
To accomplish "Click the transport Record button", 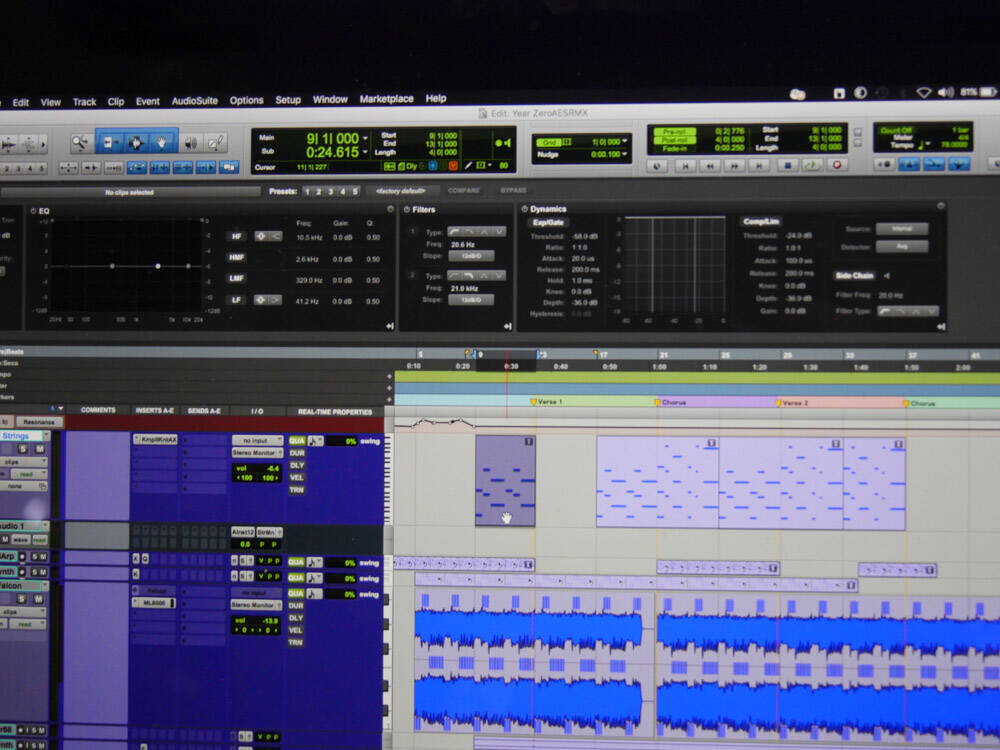I will (837, 165).
